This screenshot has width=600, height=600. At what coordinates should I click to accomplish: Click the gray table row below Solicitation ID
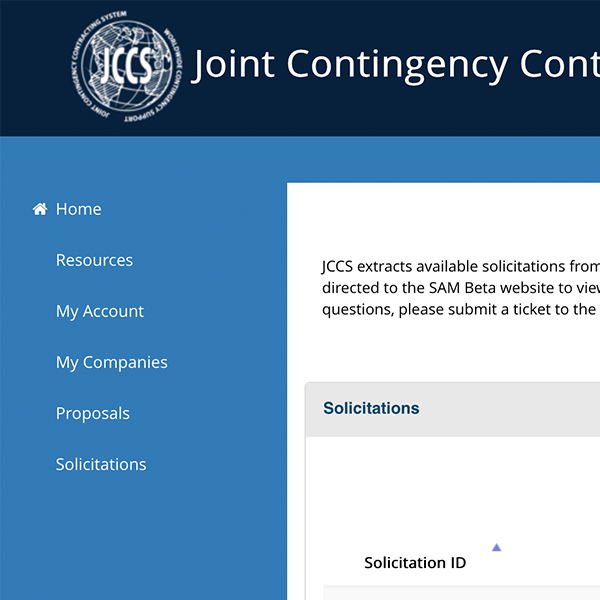460,592
